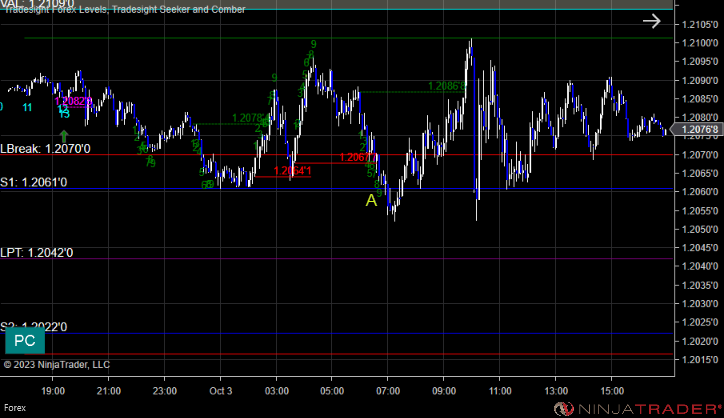Viewport: 724px width, 418px height.
Task: Click the white right-arrow icon at top right
Action: [x=652, y=21]
